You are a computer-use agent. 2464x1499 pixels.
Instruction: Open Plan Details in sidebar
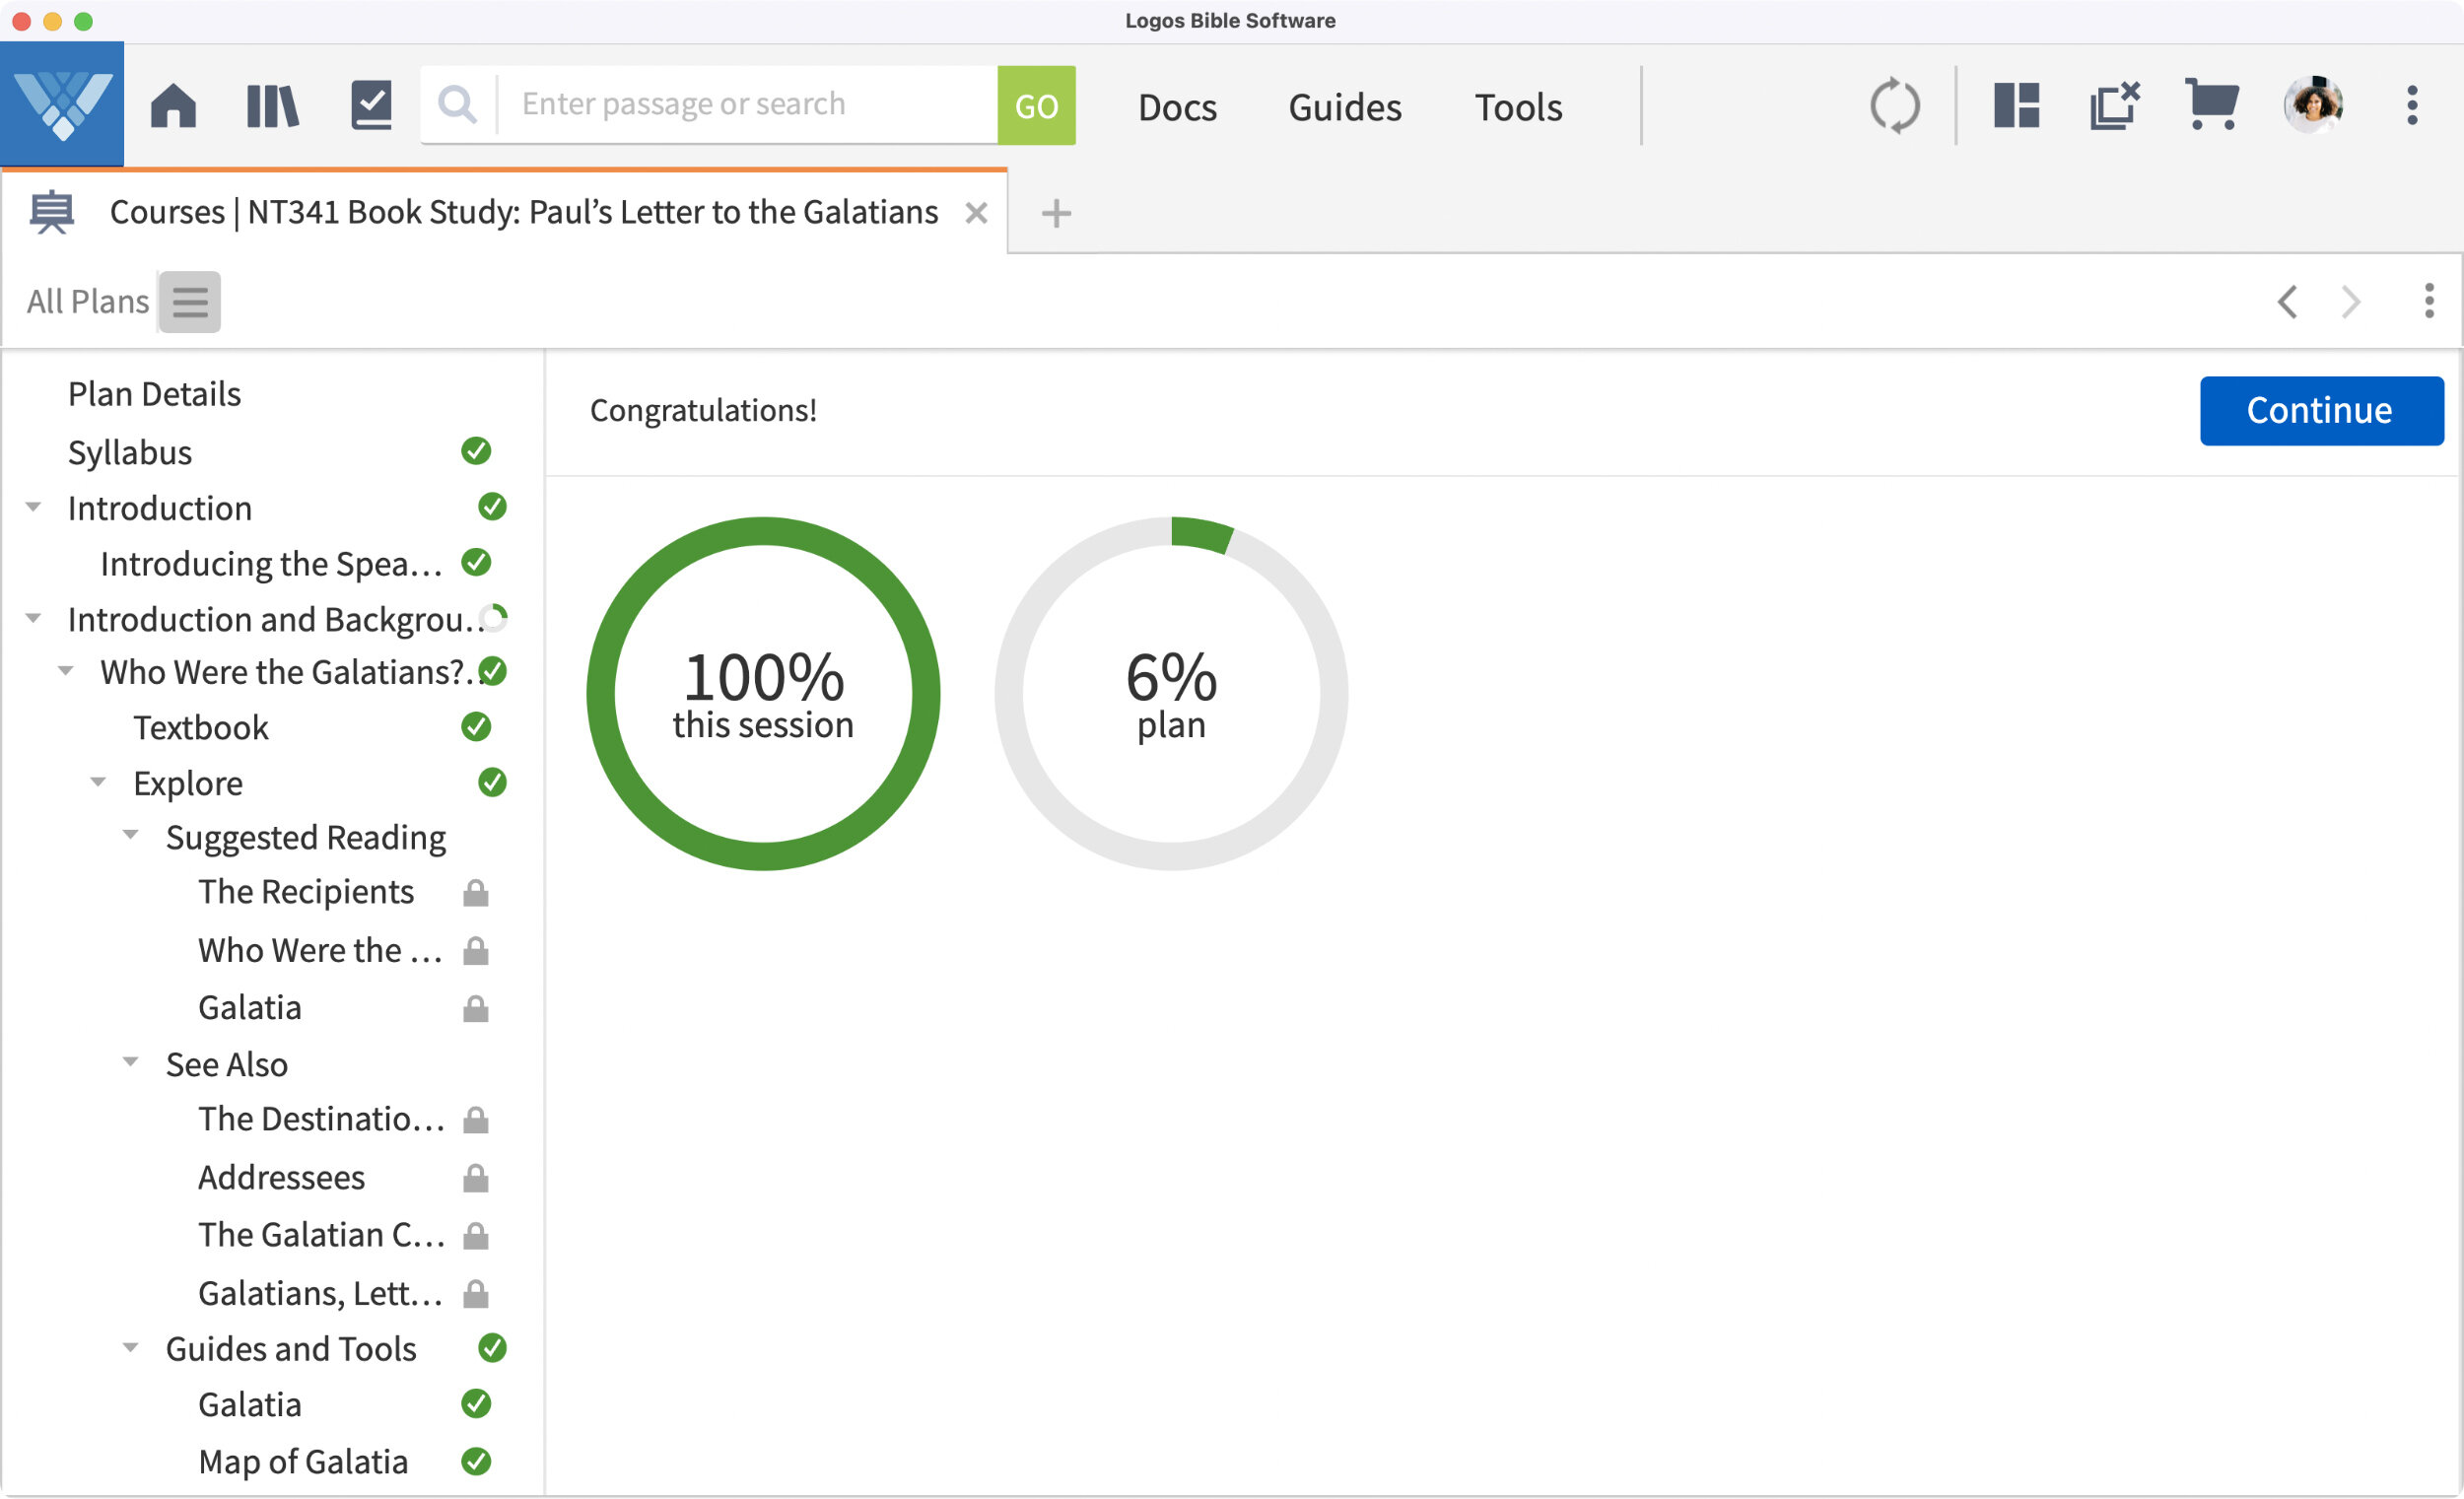[x=154, y=394]
